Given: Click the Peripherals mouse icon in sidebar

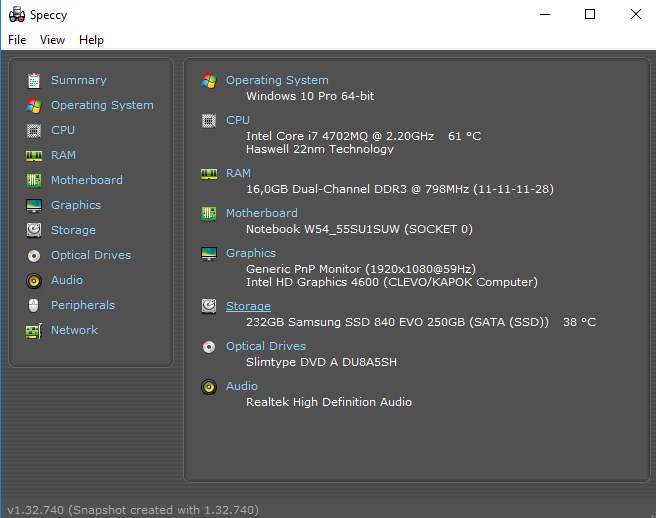Looking at the screenshot, I should pos(34,305).
